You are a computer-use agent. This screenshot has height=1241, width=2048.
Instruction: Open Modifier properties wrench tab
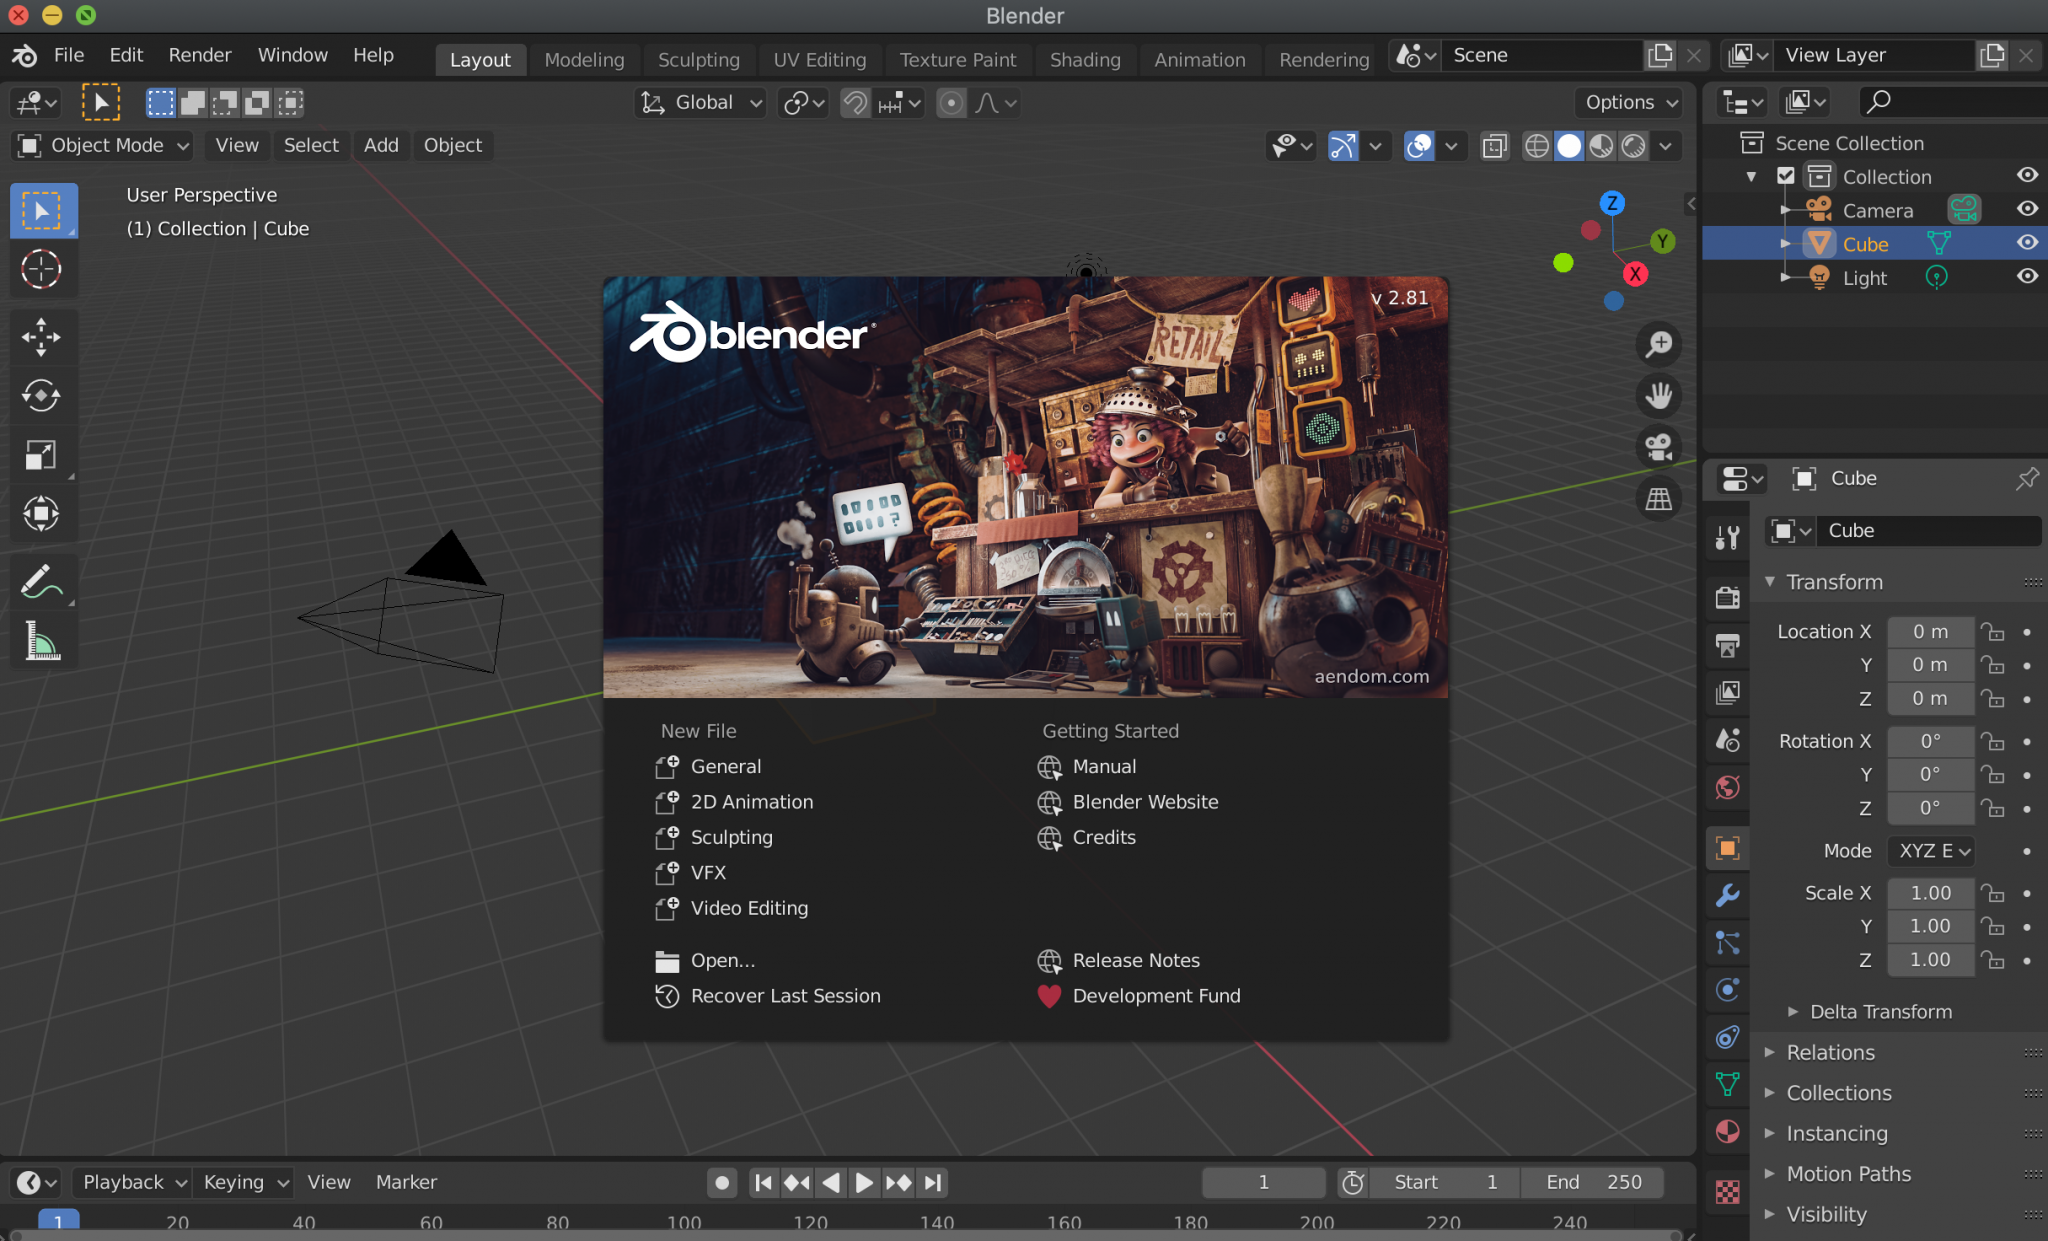click(x=1727, y=895)
